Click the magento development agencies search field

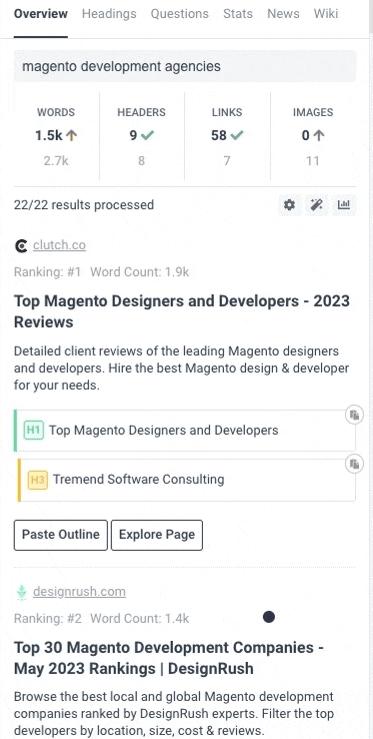click(185, 66)
